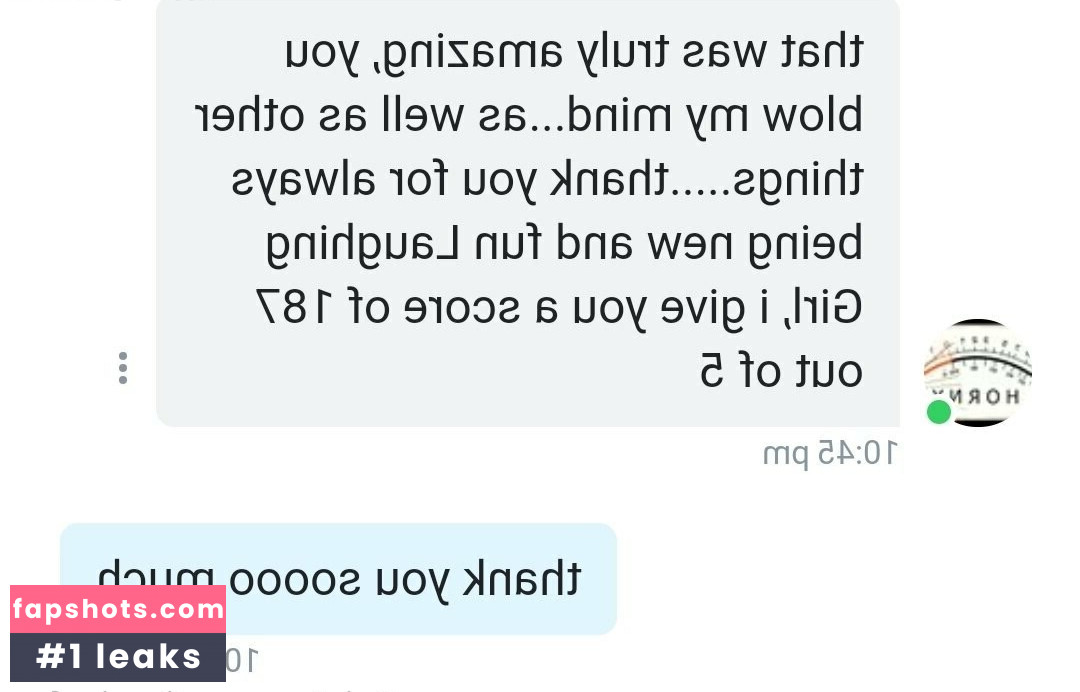
Task: Click the partial timestamp below blue bubble
Action: pos(242,661)
